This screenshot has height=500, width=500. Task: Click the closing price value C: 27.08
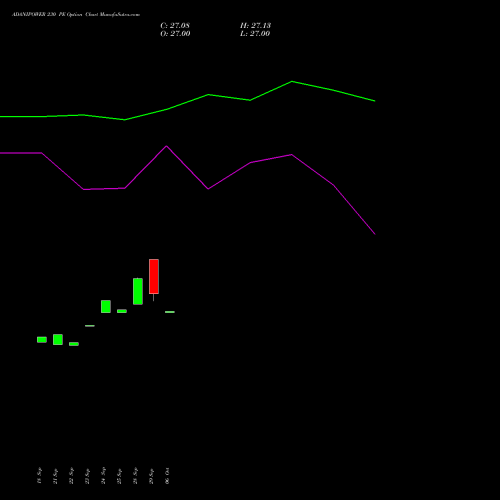(x=175, y=26)
